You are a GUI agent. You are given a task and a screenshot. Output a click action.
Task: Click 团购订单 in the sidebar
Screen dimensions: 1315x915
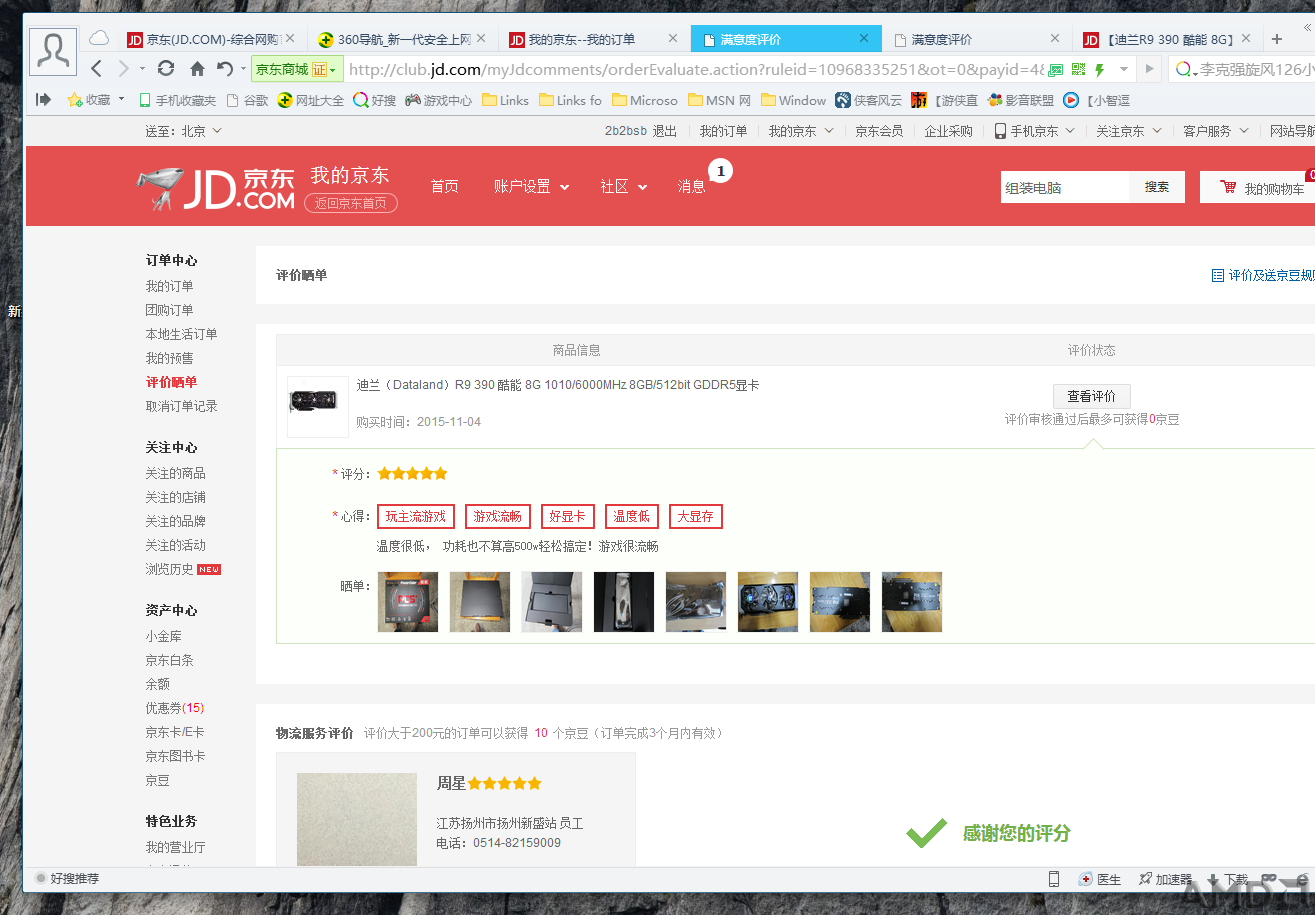(169, 310)
